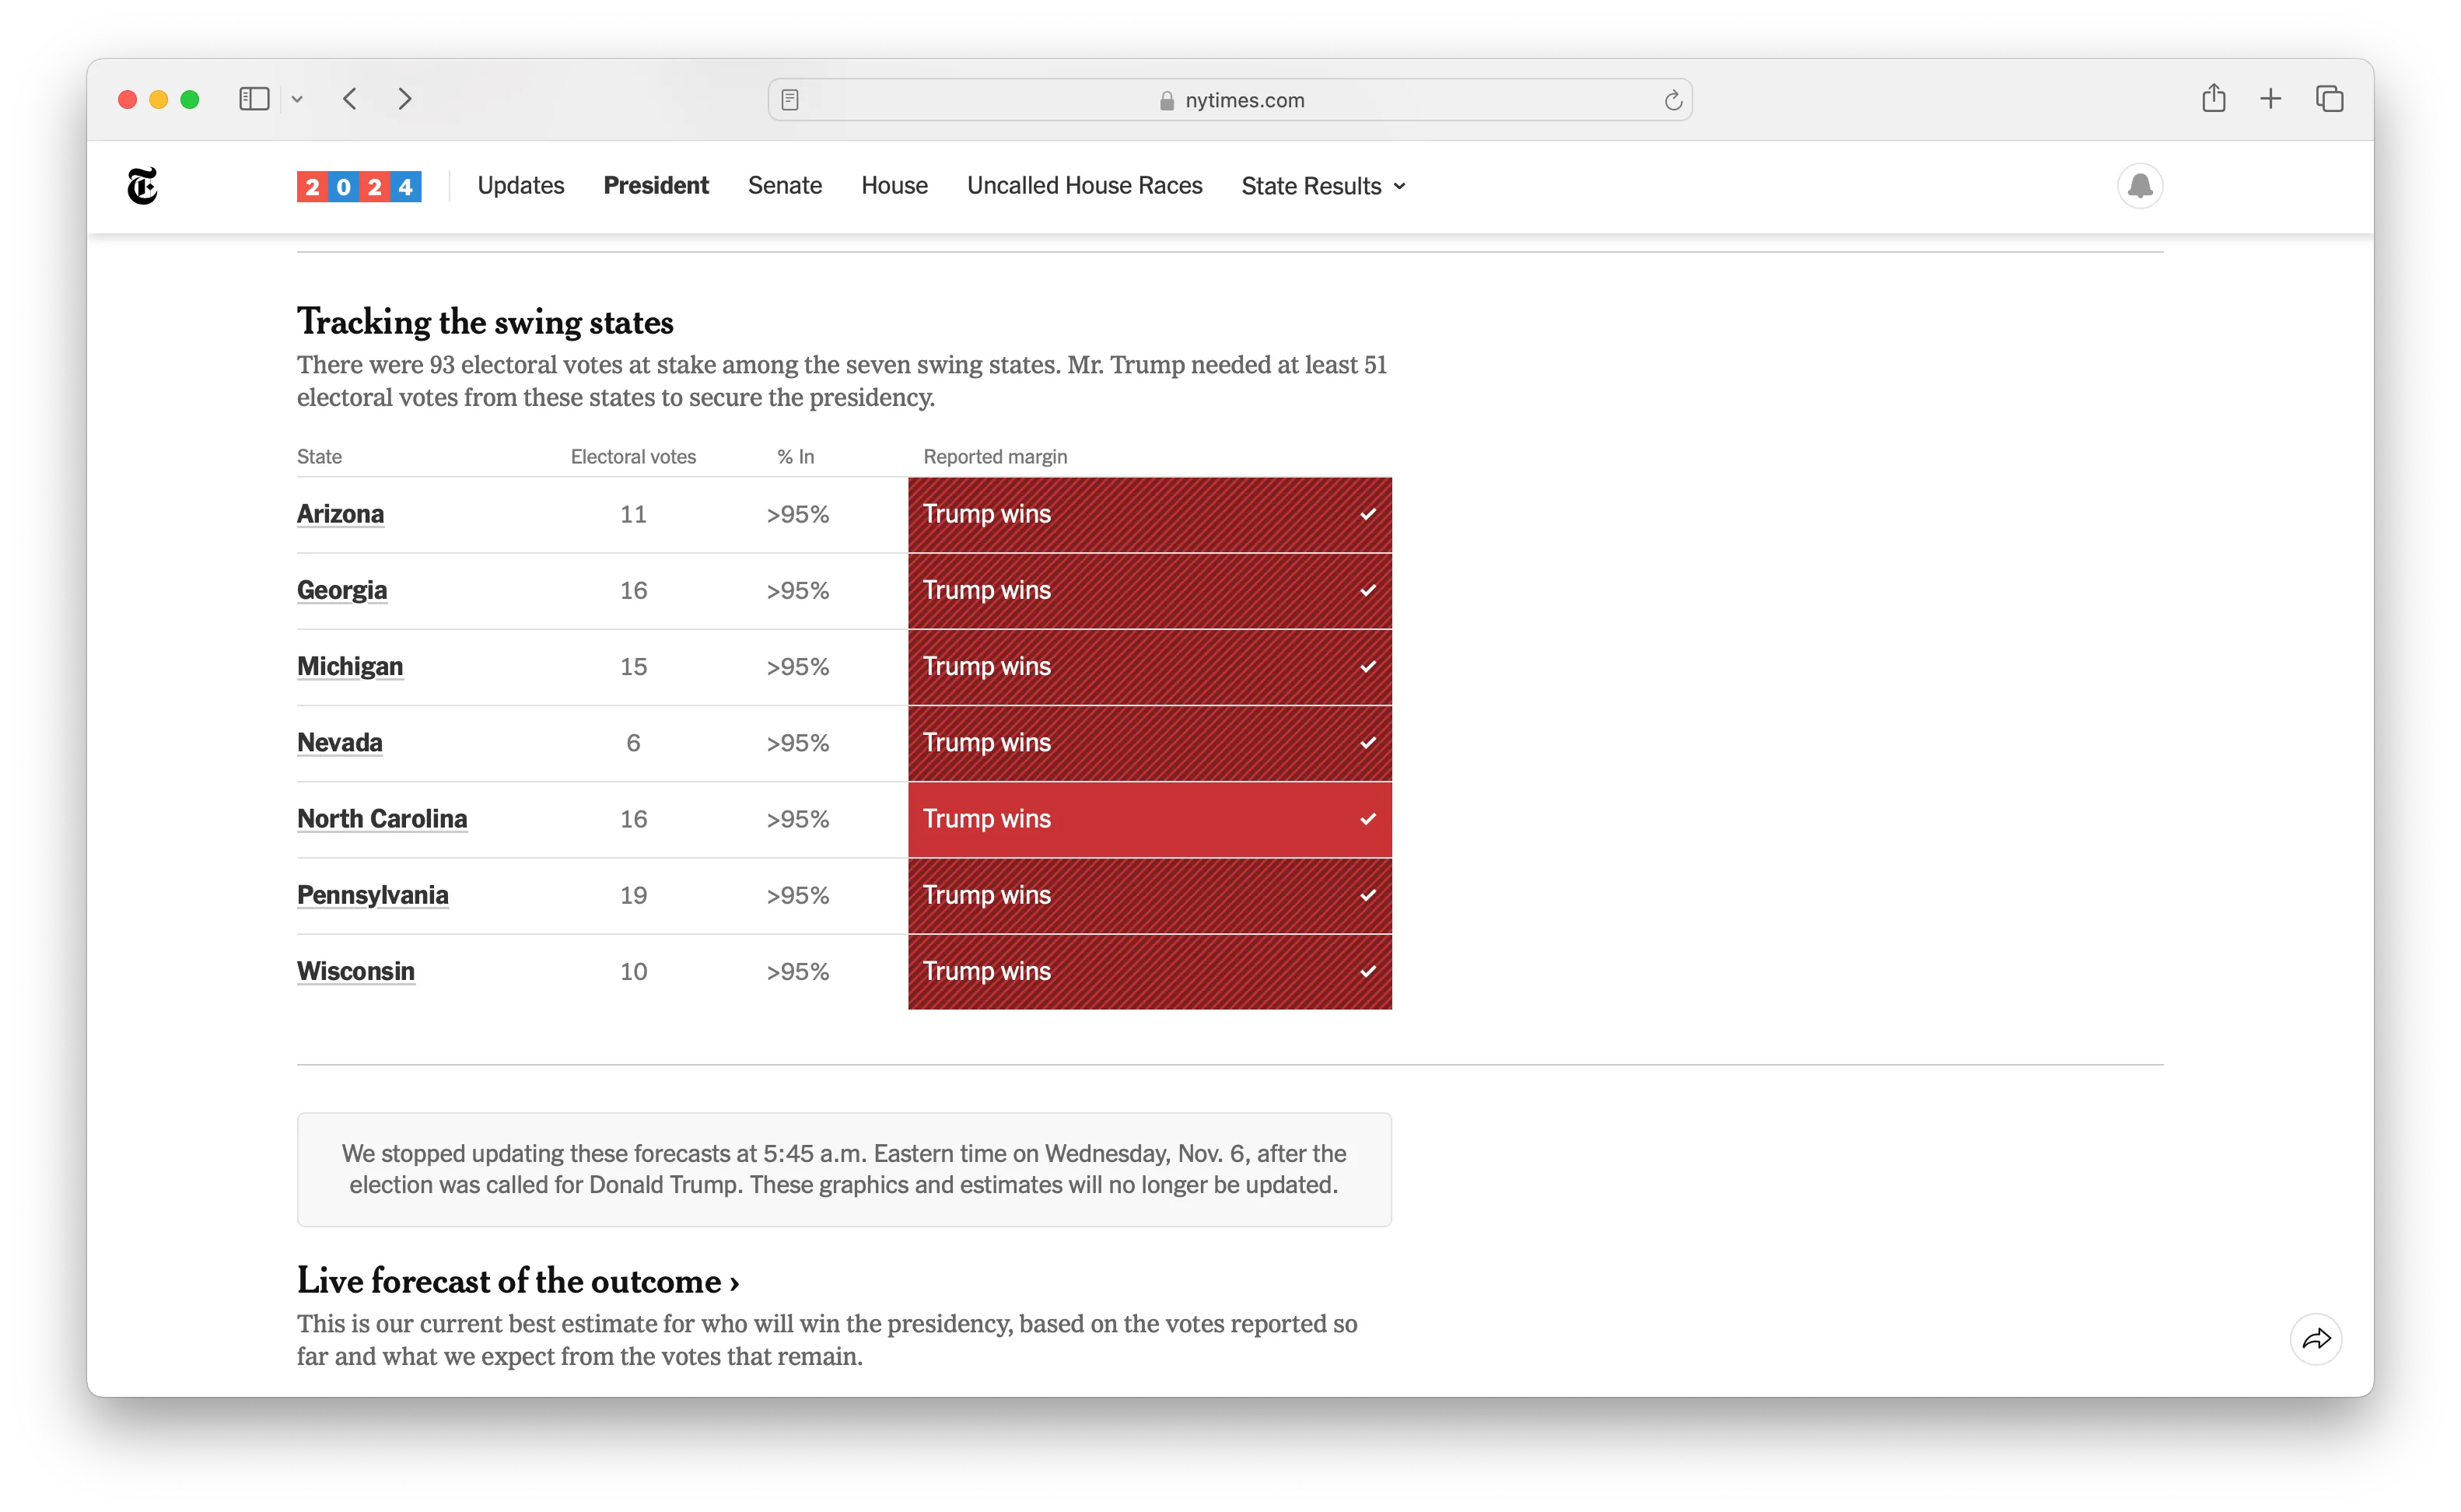Screen dimensions: 2461x1512
Task: Click the browser reload icon
Action: point(1674,99)
